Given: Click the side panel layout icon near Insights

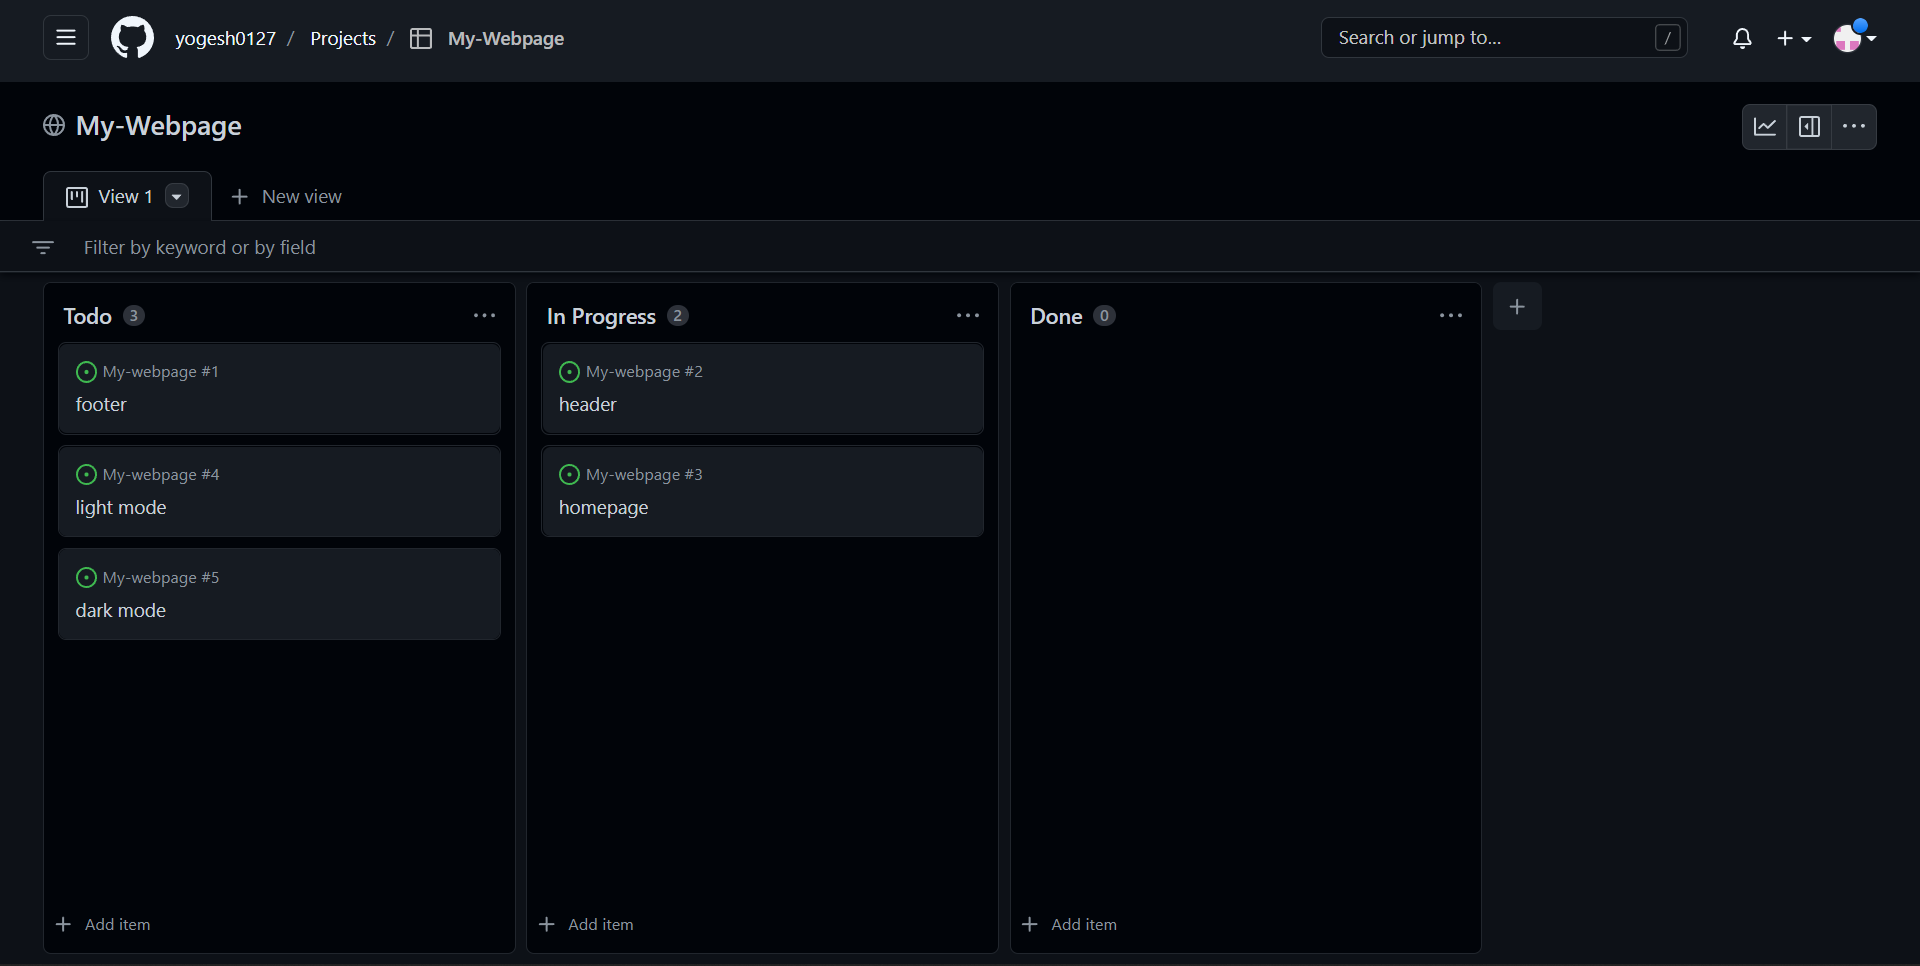Looking at the screenshot, I should (1810, 126).
